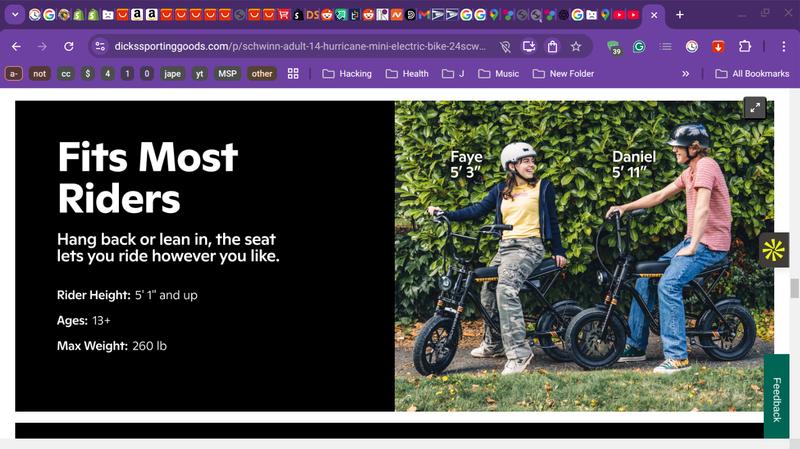Open the MSP bookmark

227,73
